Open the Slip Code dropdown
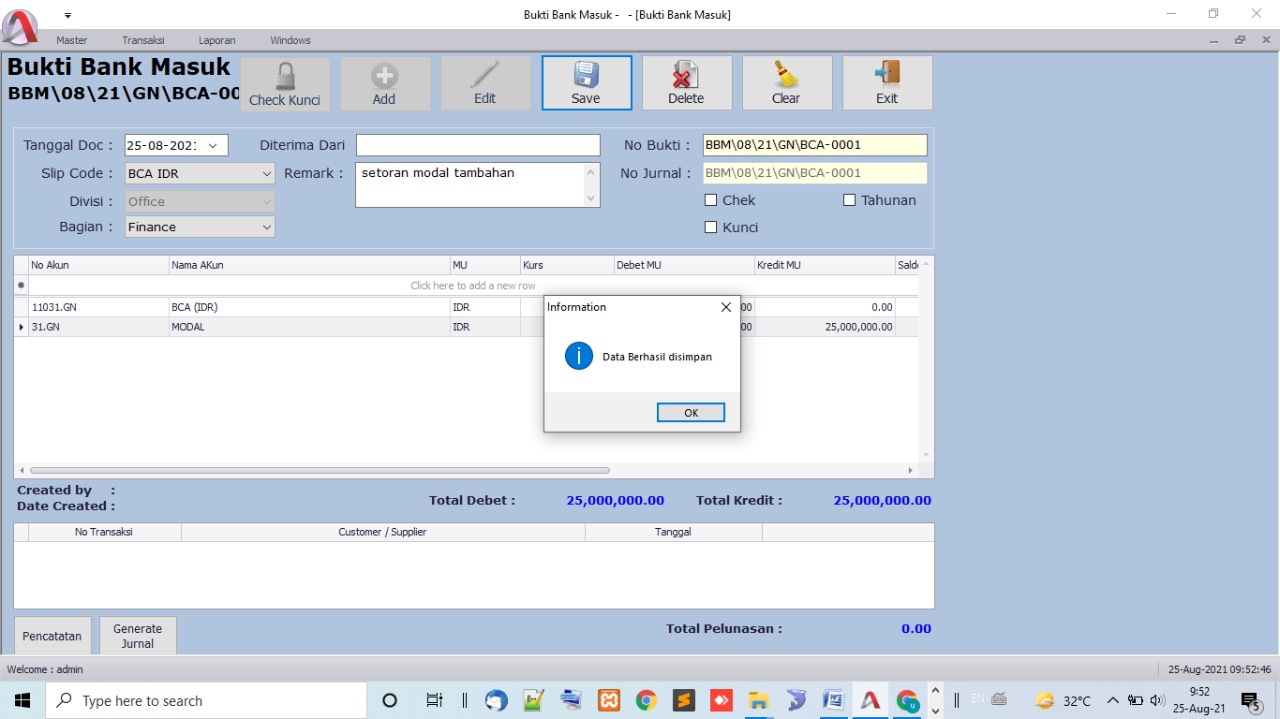The width and height of the screenshot is (1280, 719). 267,173
